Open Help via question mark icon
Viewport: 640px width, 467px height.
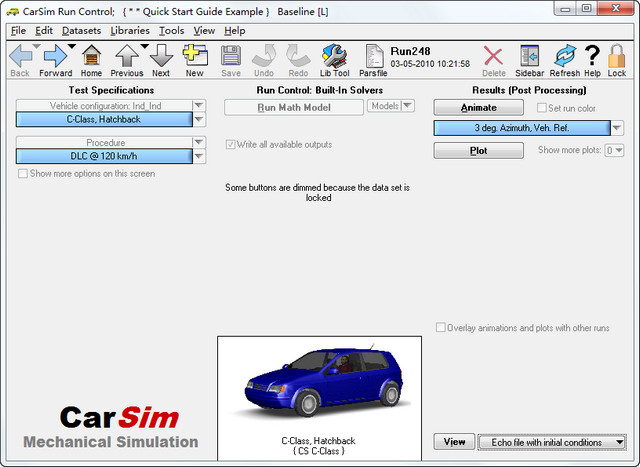(x=592, y=56)
